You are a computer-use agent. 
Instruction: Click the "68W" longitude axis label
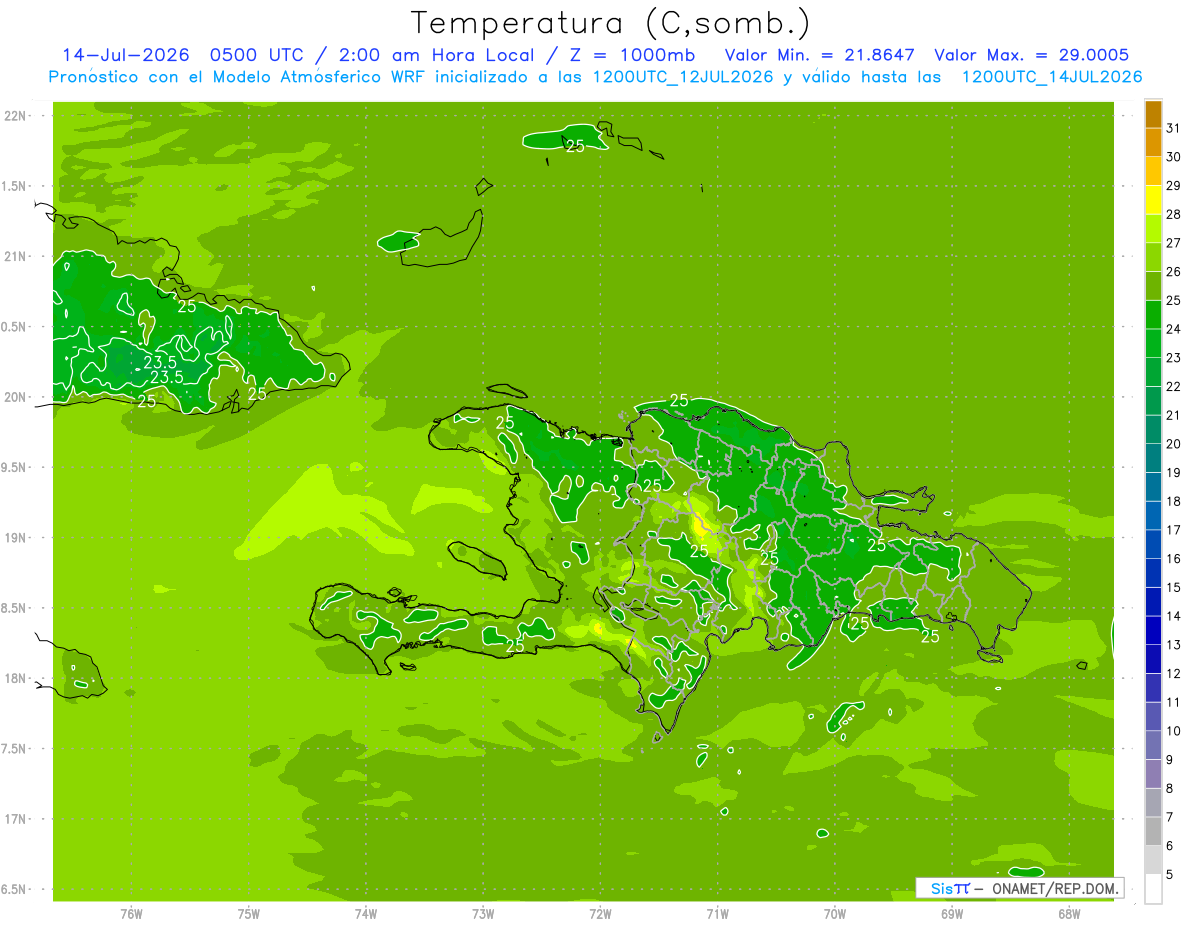[1068, 914]
